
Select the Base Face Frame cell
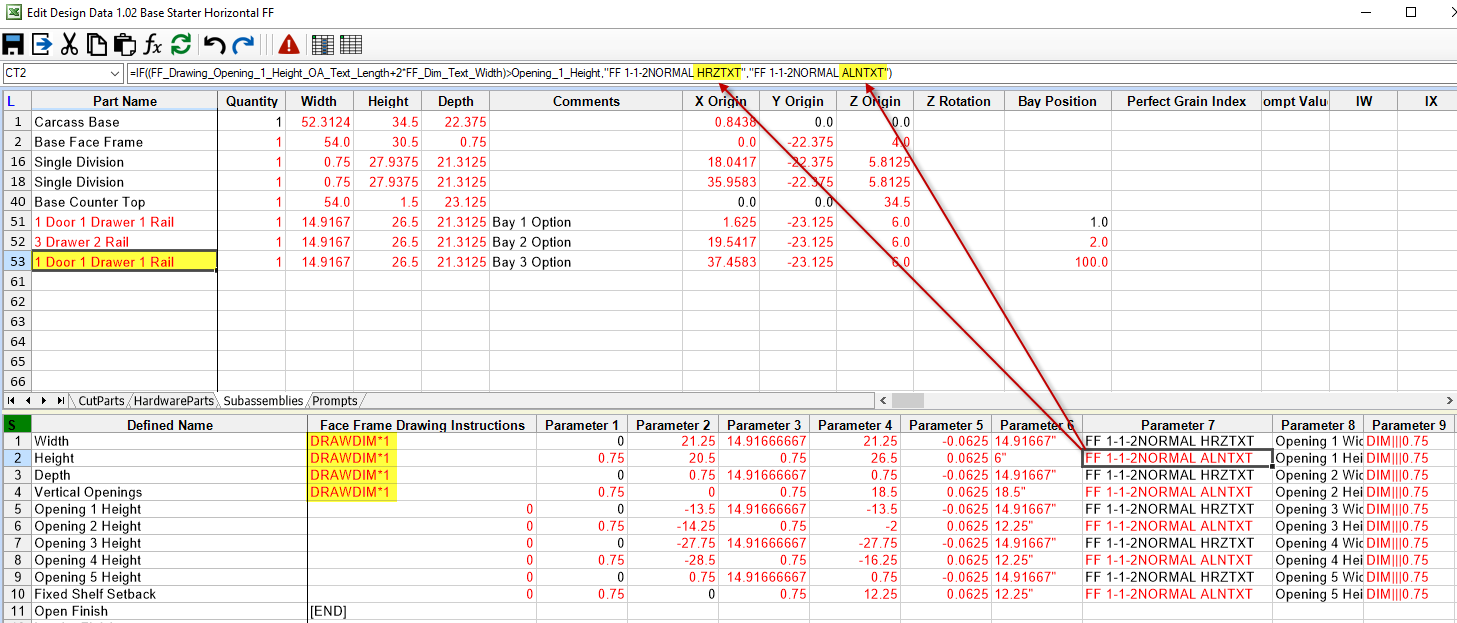(125, 142)
